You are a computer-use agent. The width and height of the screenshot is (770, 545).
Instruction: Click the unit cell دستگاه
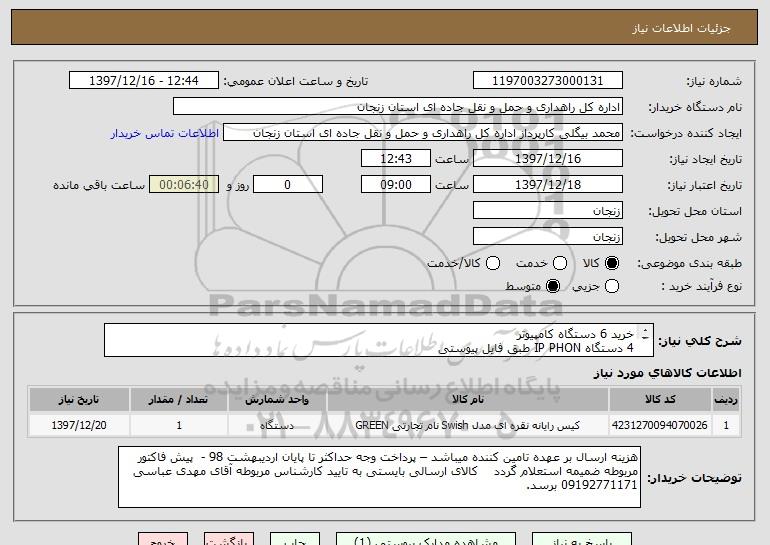pos(277,425)
